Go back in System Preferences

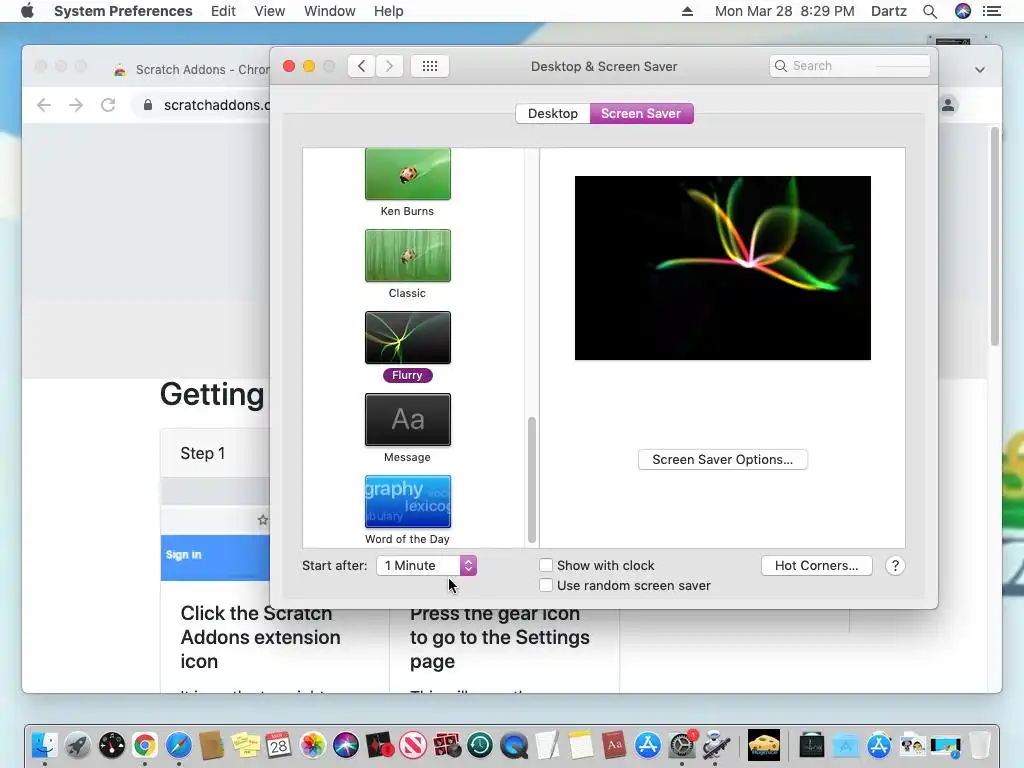361,66
